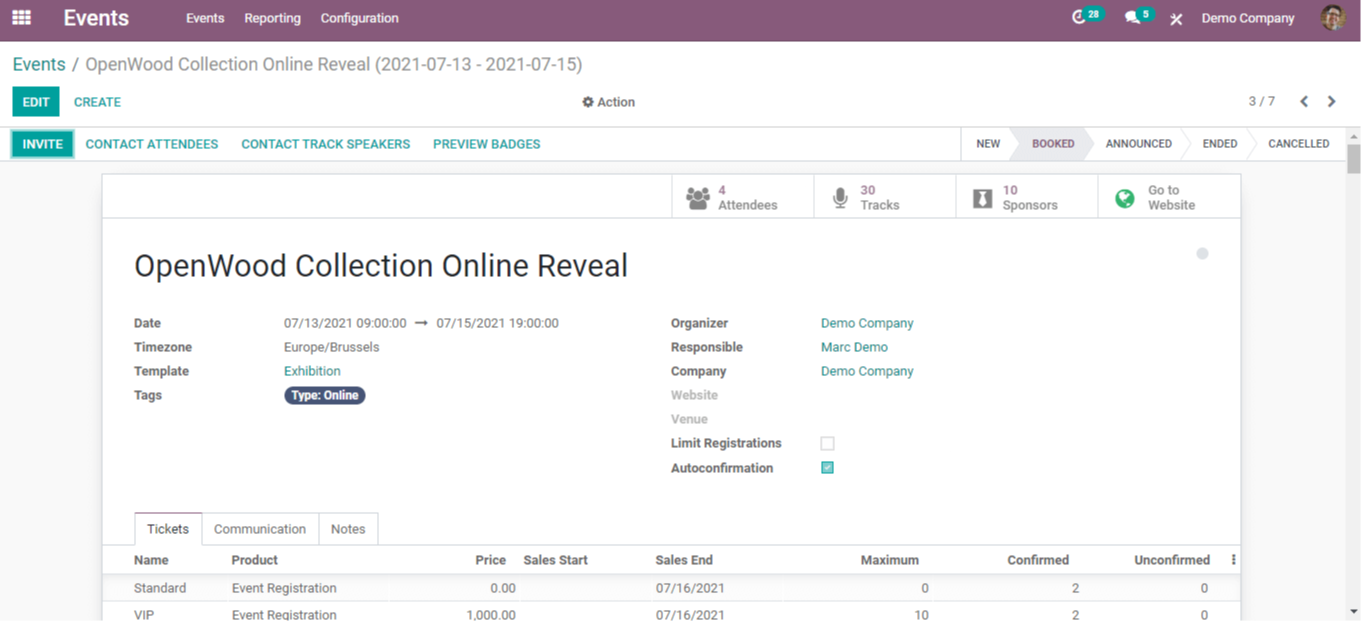The height and width of the screenshot is (621, 1361).
Task: Click the Go to Website globe button
Action: click(1169, 197)
